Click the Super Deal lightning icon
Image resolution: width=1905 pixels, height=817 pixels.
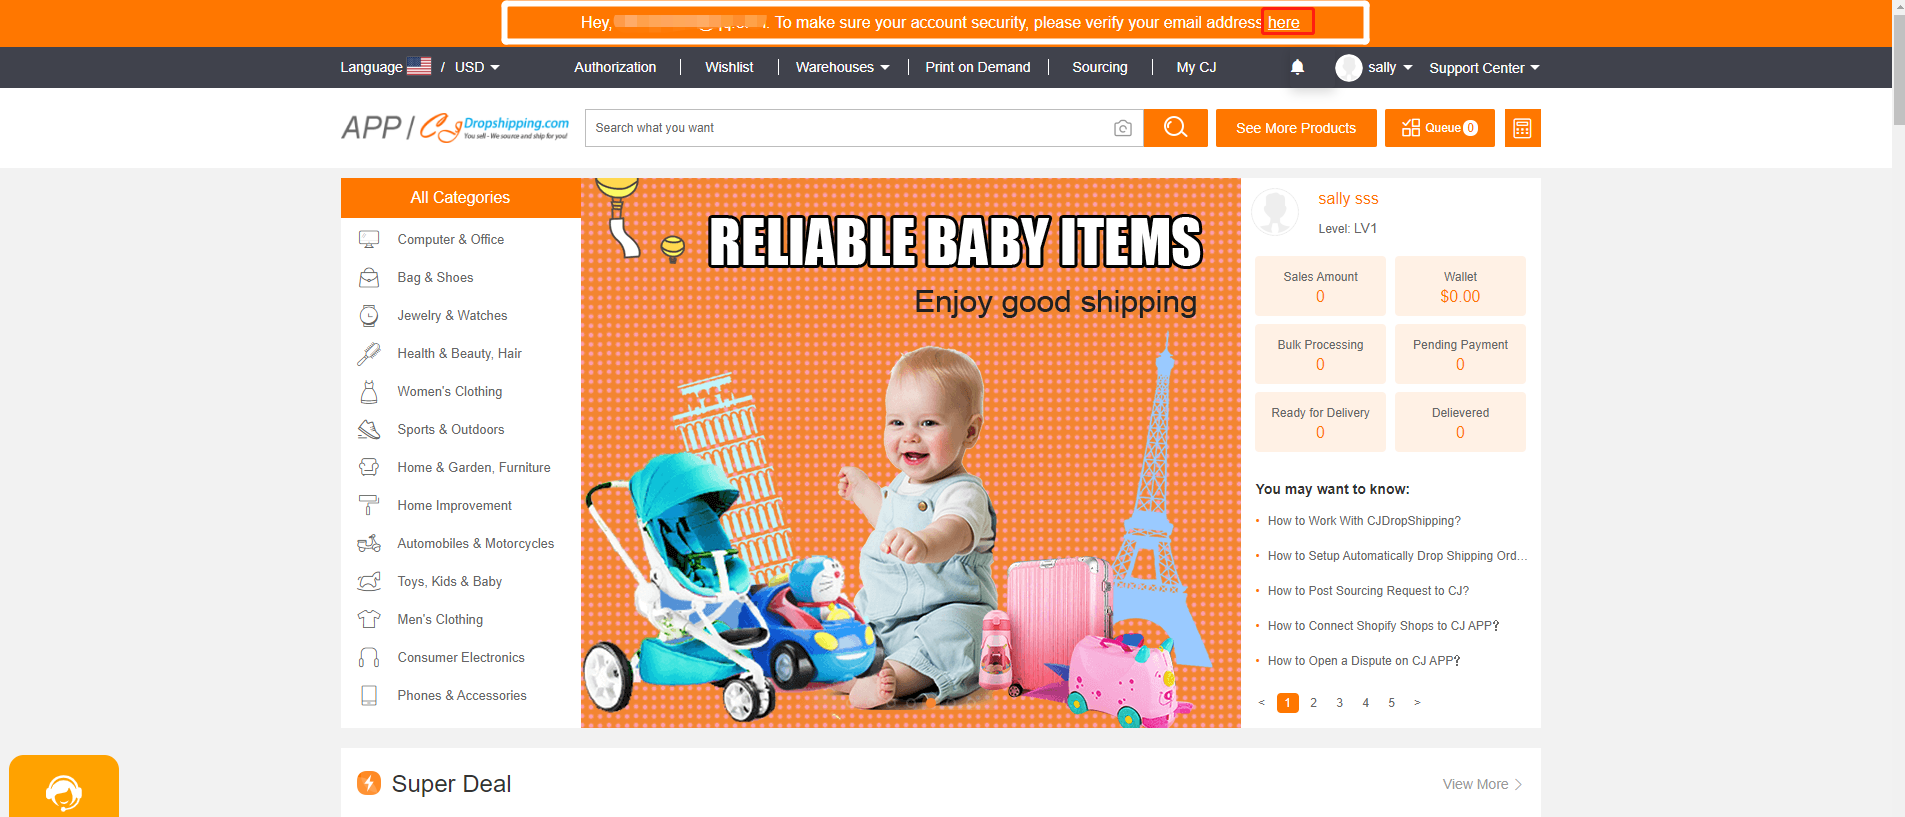pos(369,783)
